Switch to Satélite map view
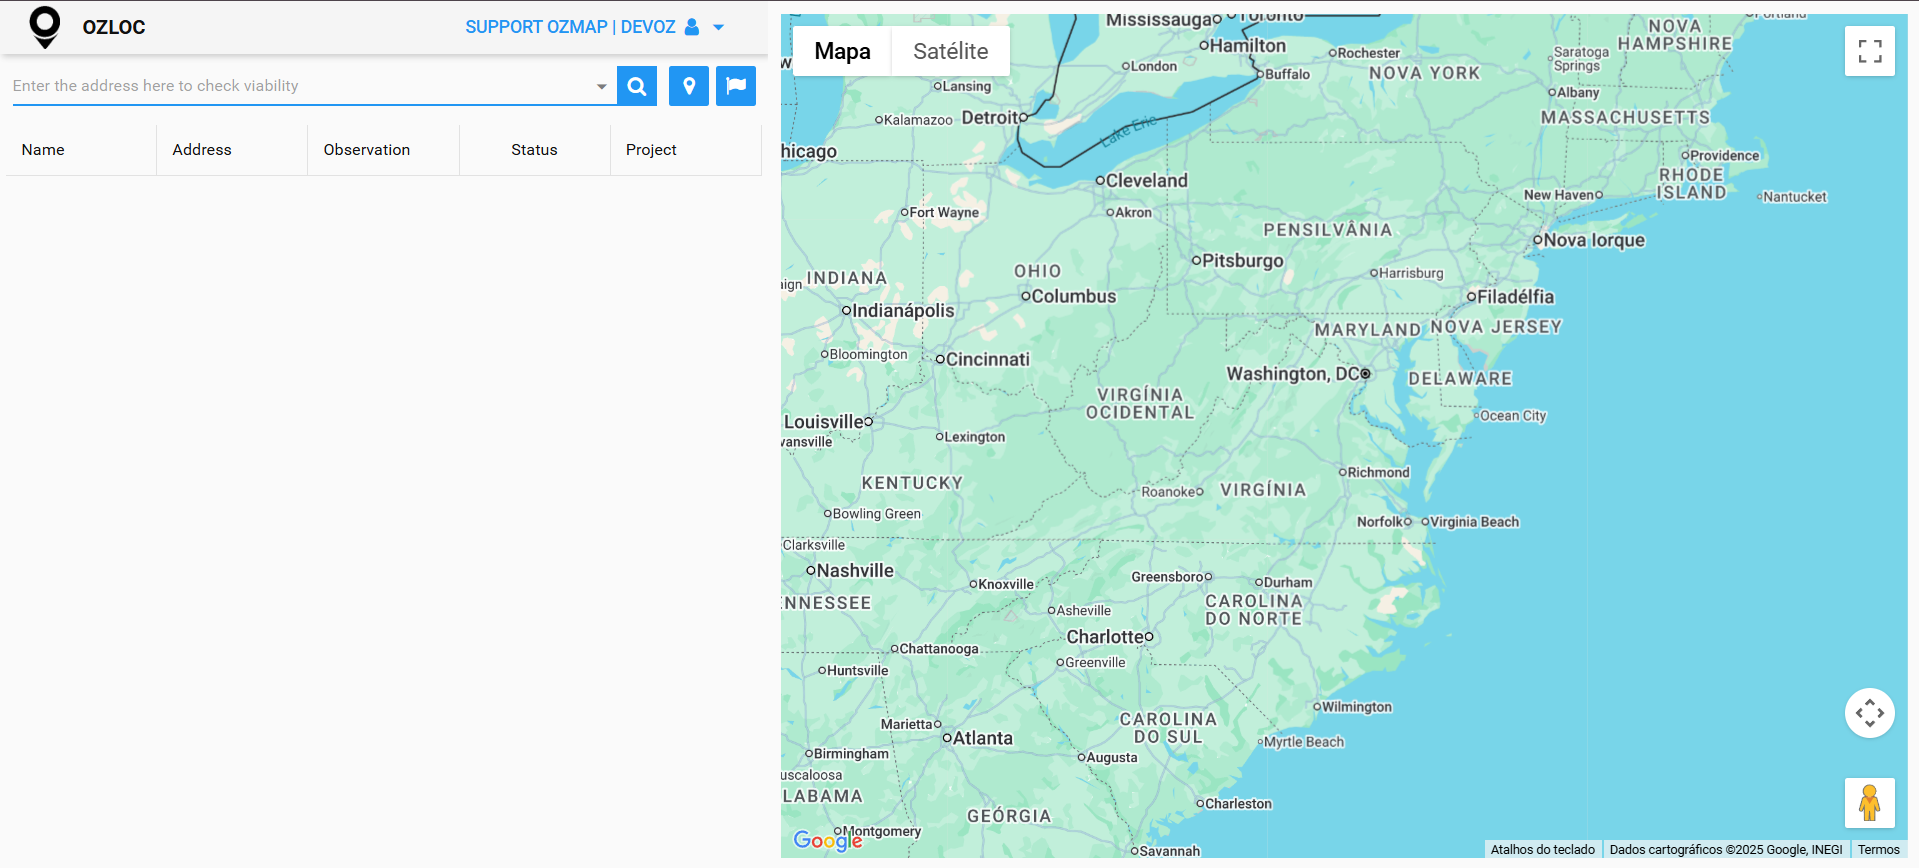 click(950, 51)
